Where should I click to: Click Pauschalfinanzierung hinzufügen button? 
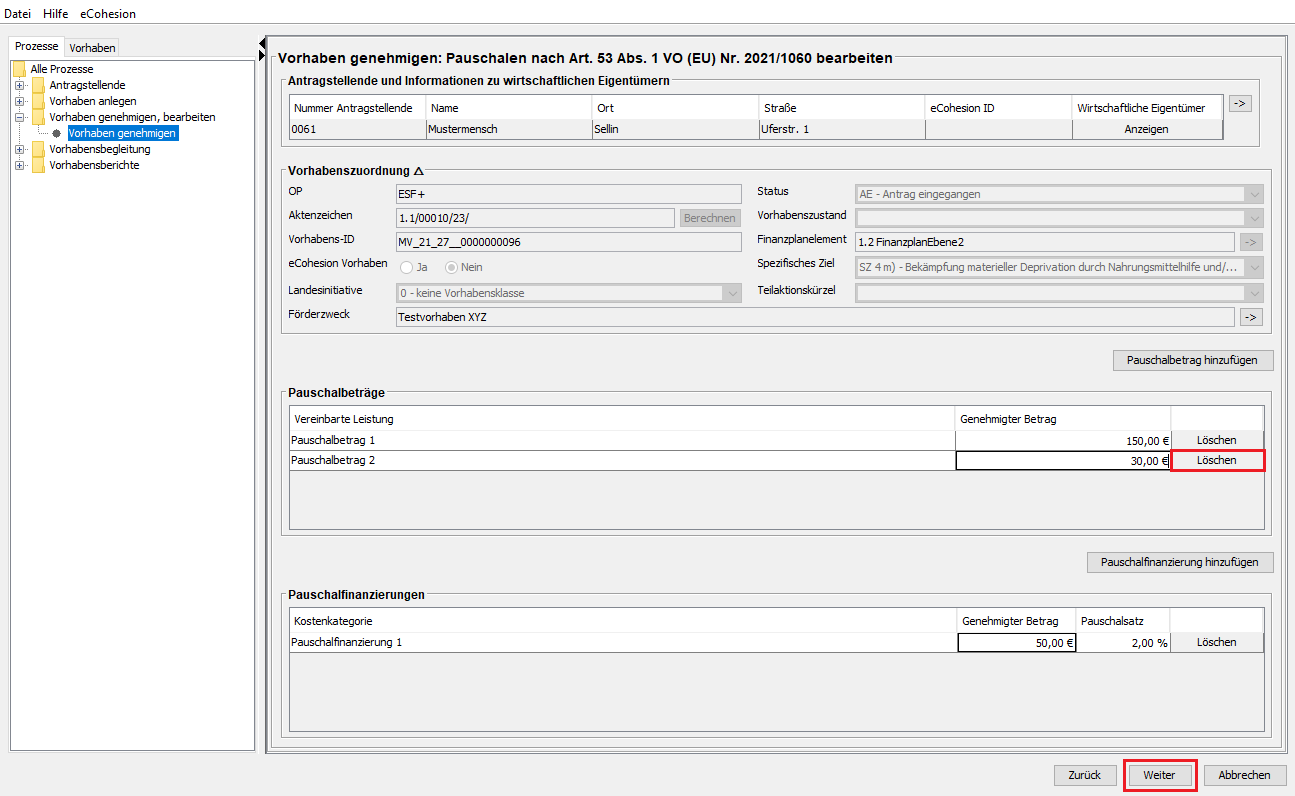click(1180, 562)
